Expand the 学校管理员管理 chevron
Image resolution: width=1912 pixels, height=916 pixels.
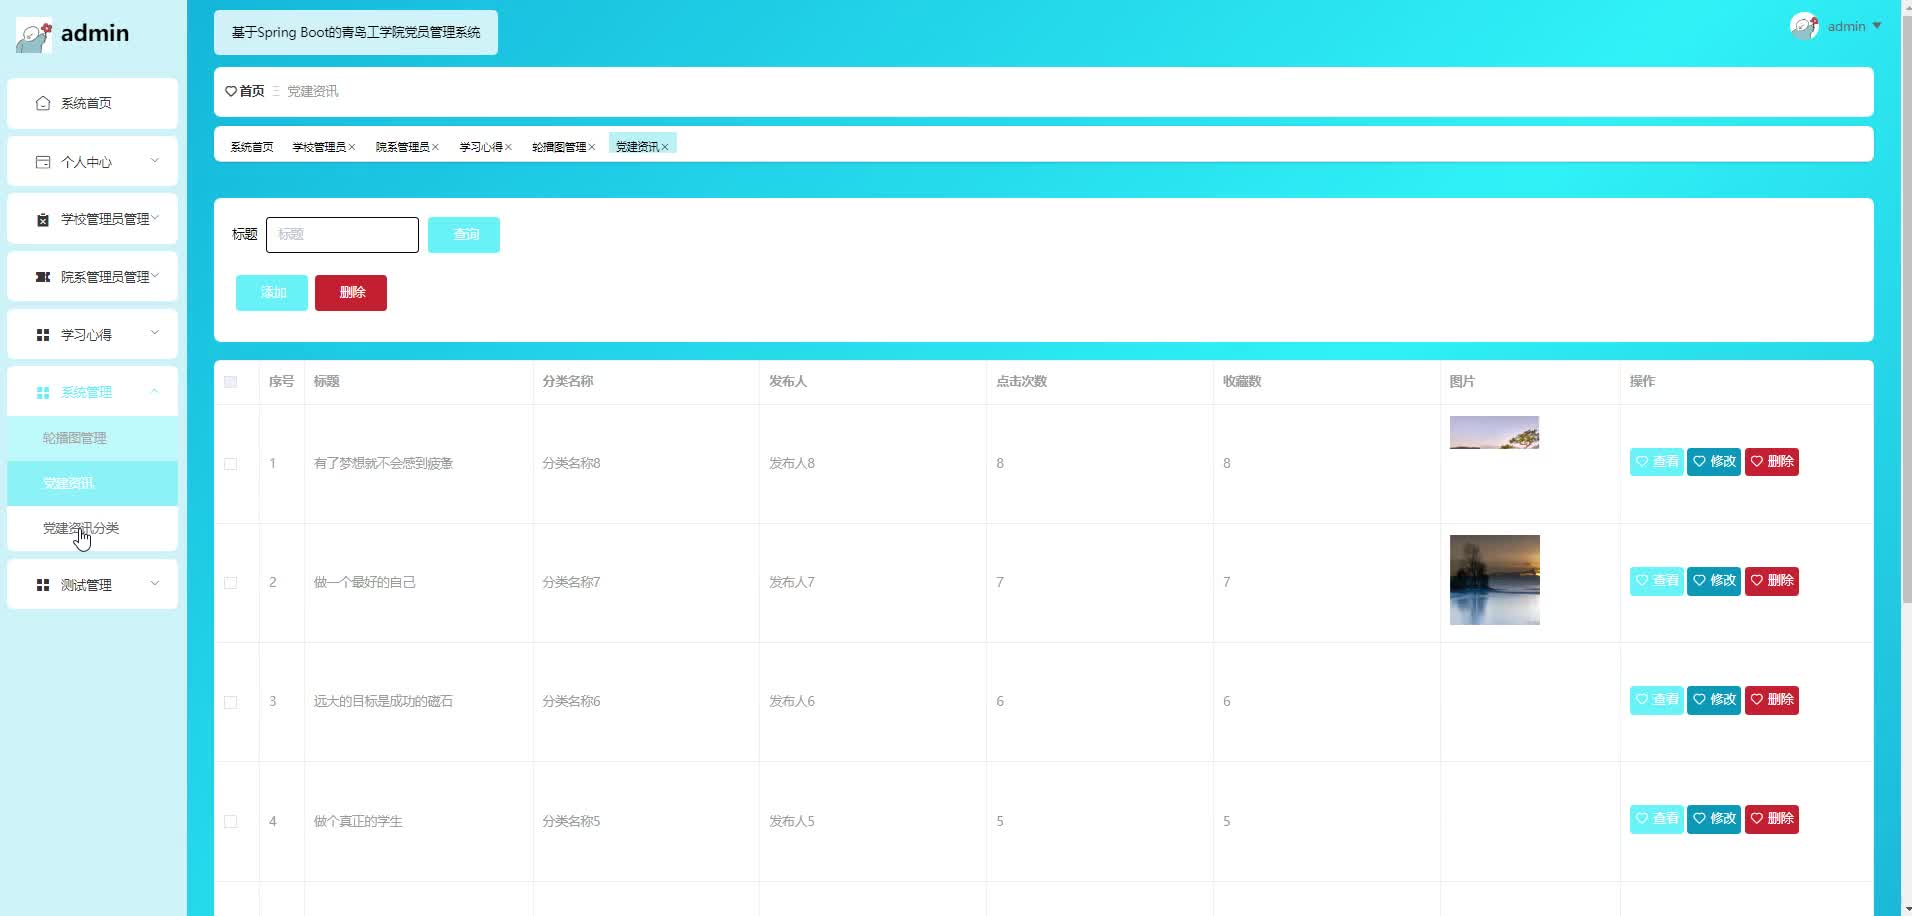coord(155,217)
